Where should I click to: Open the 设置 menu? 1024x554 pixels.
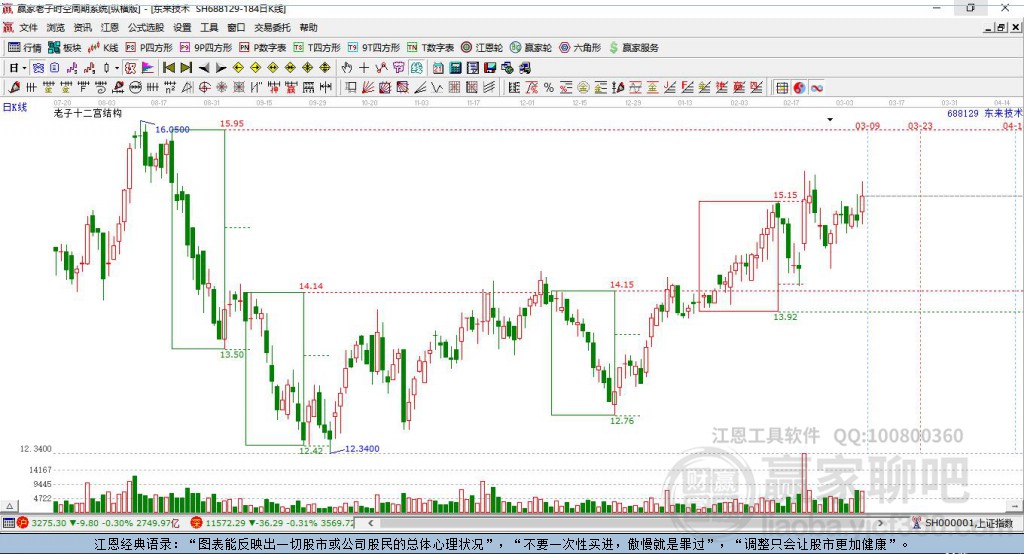[x=182, y=27]
